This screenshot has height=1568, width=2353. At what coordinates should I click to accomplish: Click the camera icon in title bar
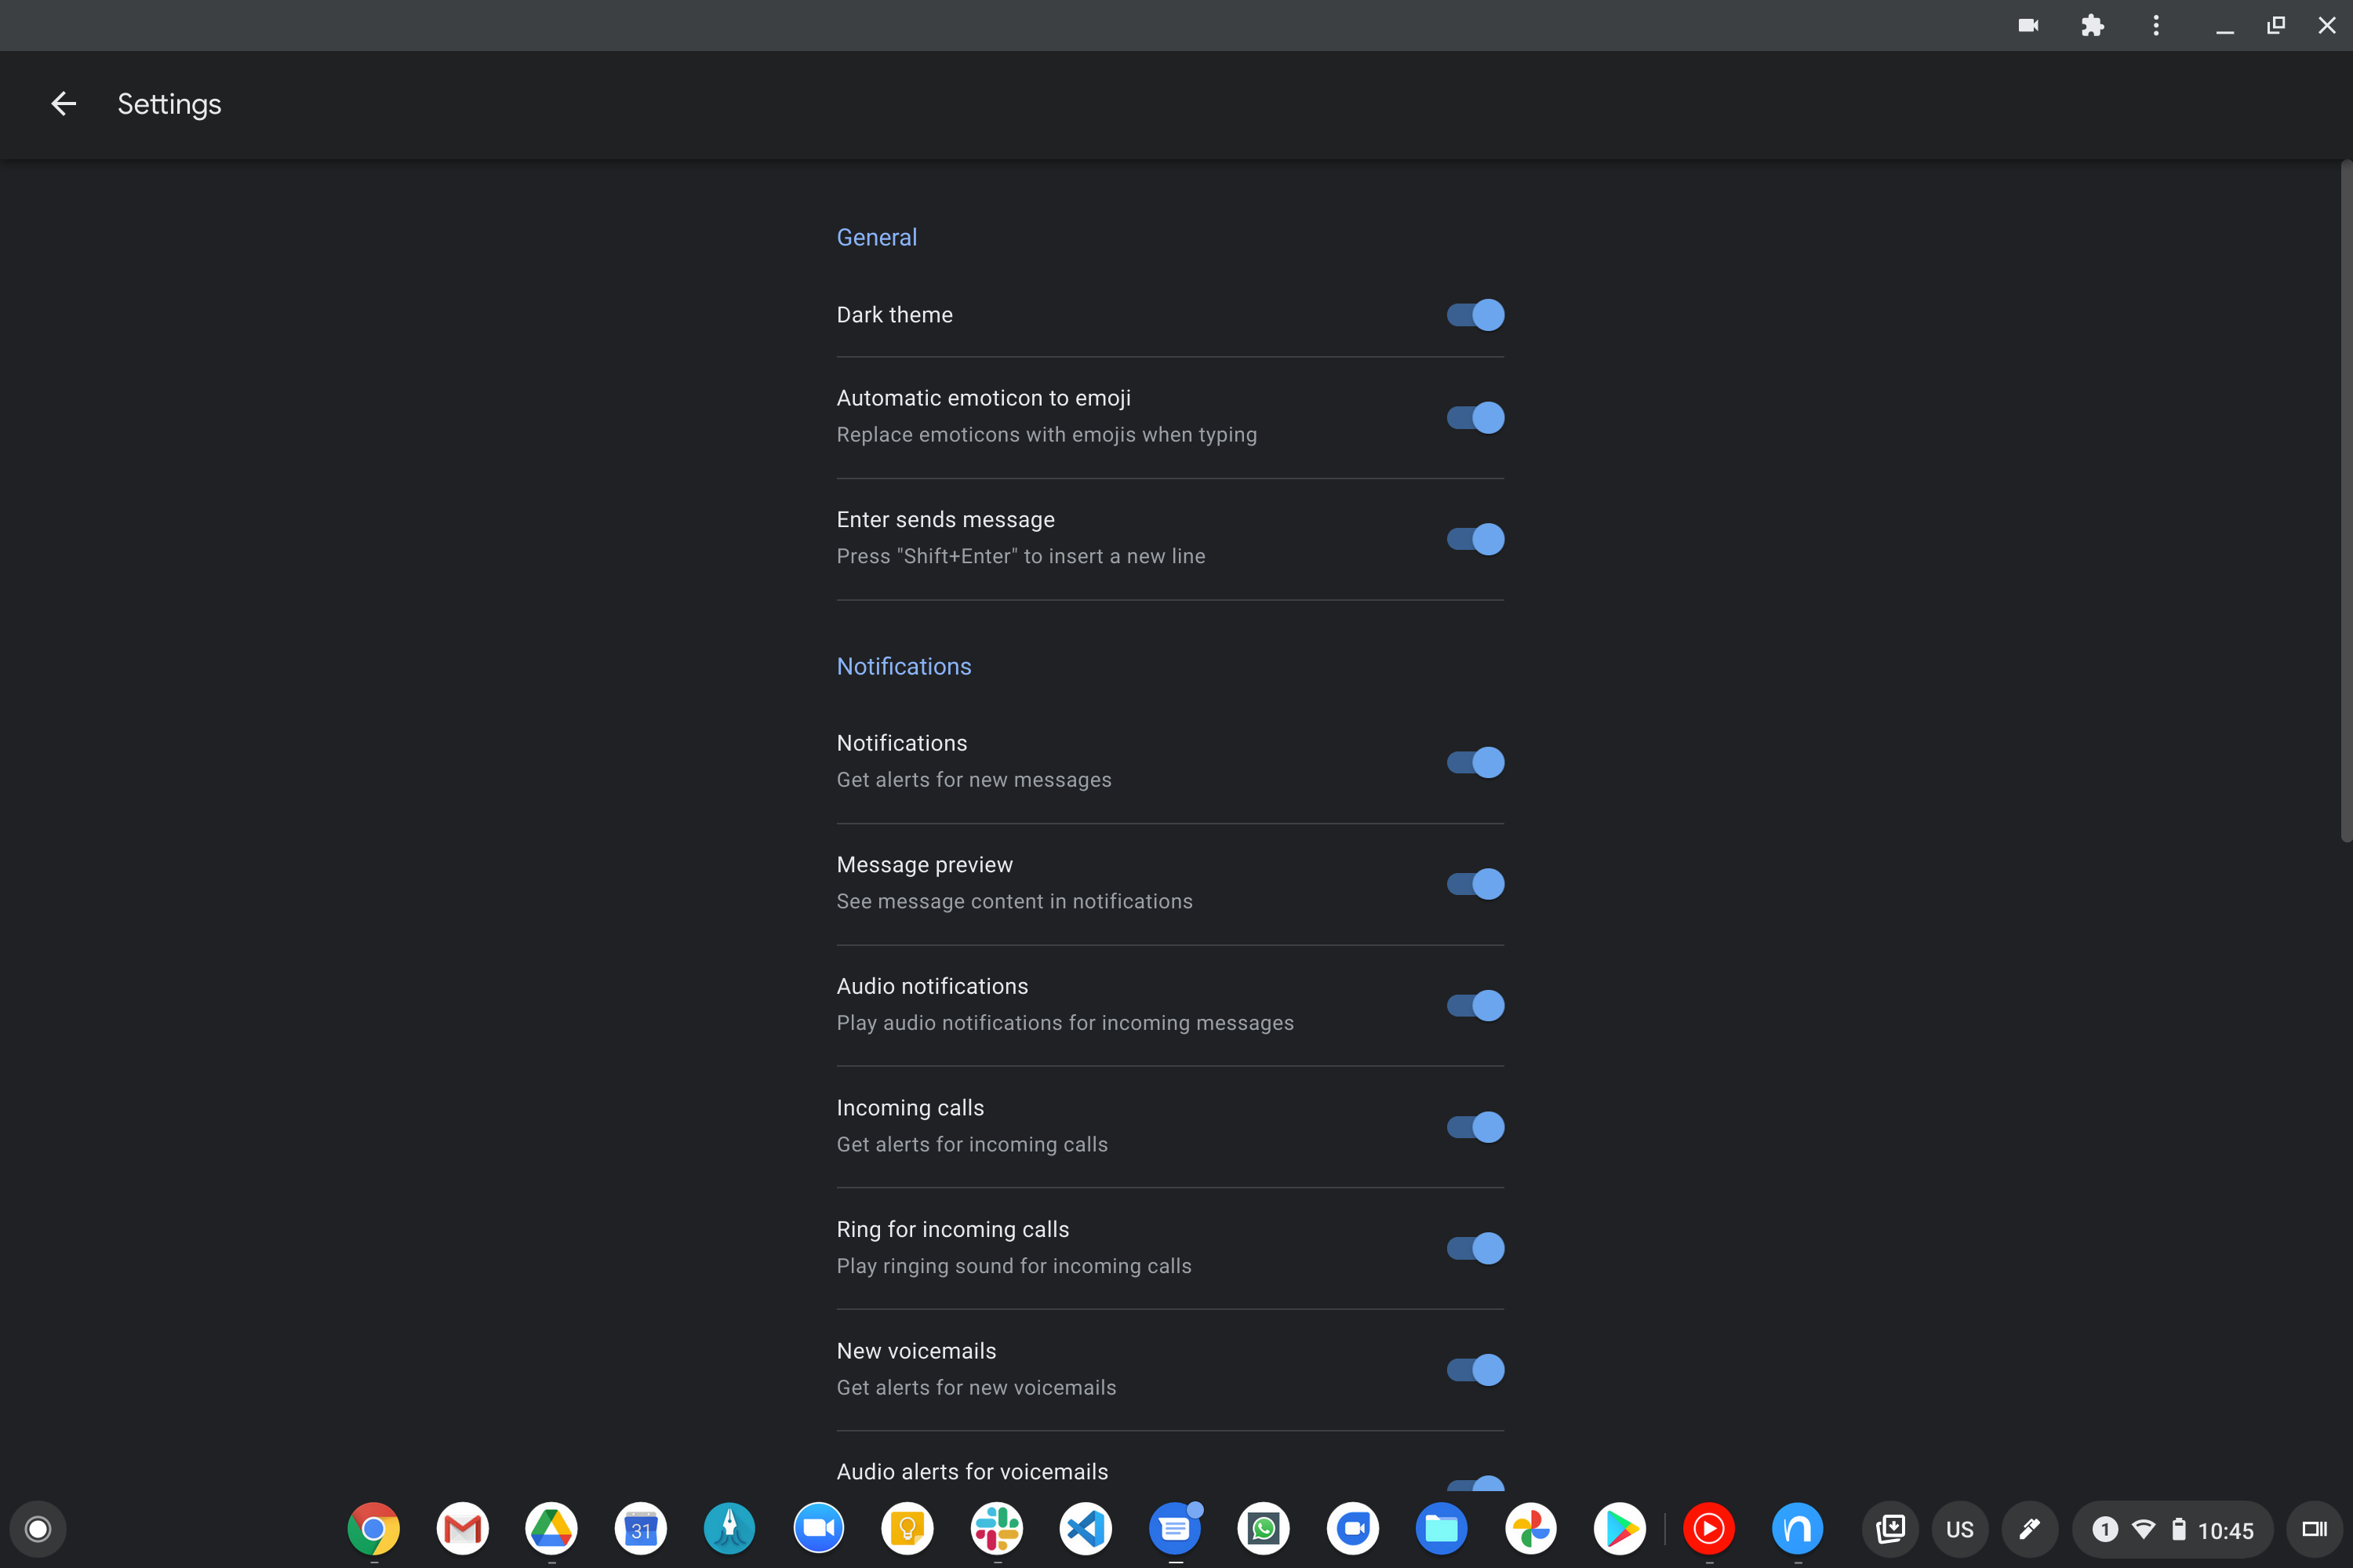click(2028, 26)
